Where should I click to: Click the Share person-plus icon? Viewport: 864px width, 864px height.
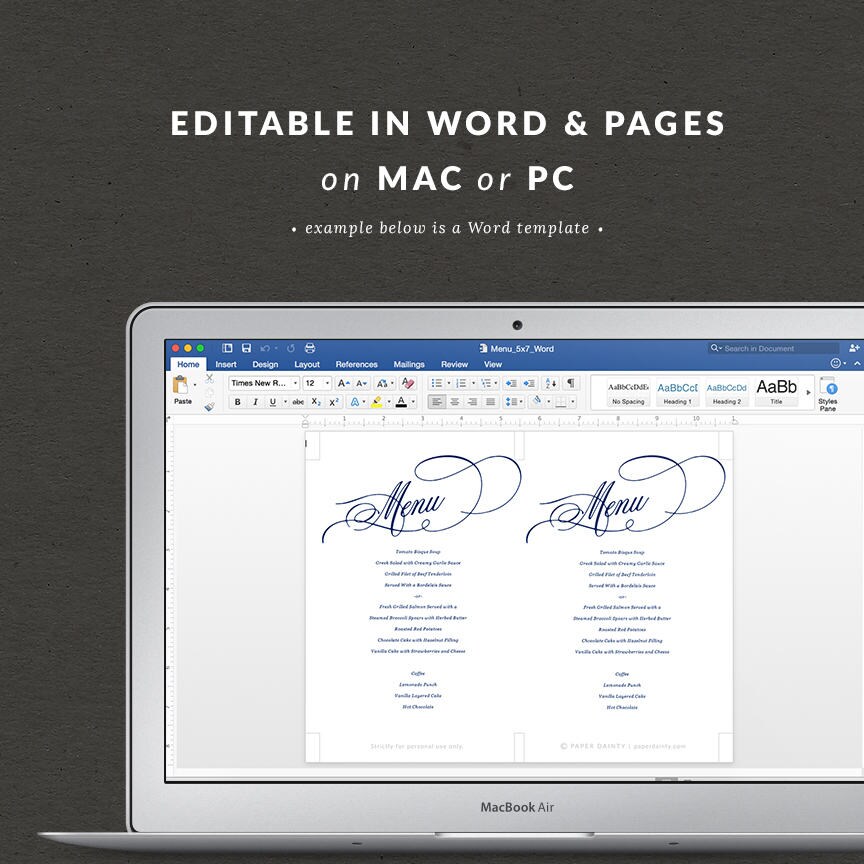point(854,348)
